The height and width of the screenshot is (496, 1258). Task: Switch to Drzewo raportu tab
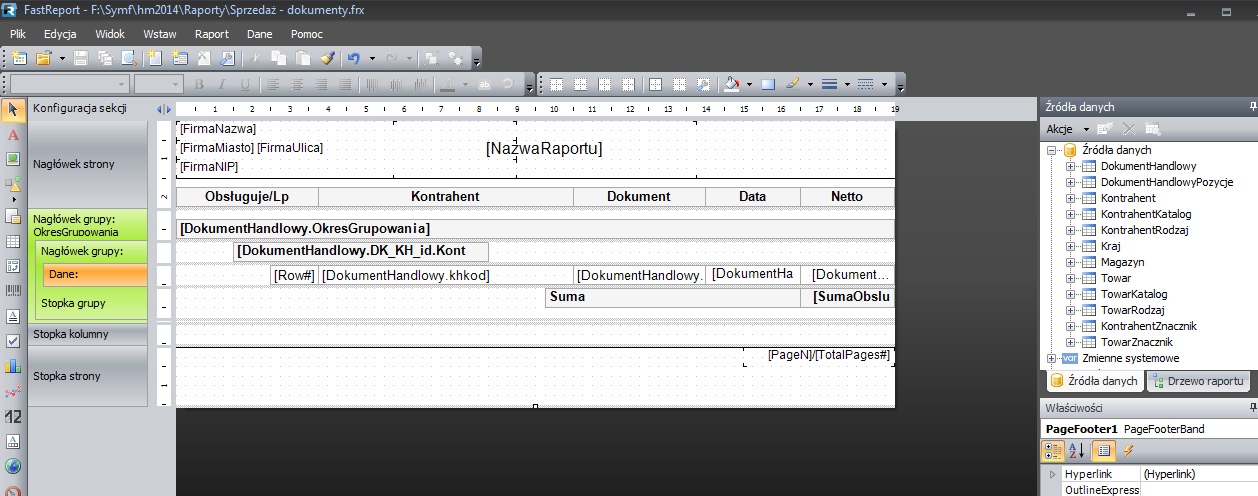pyautogui.click(x=1197, y=381)
